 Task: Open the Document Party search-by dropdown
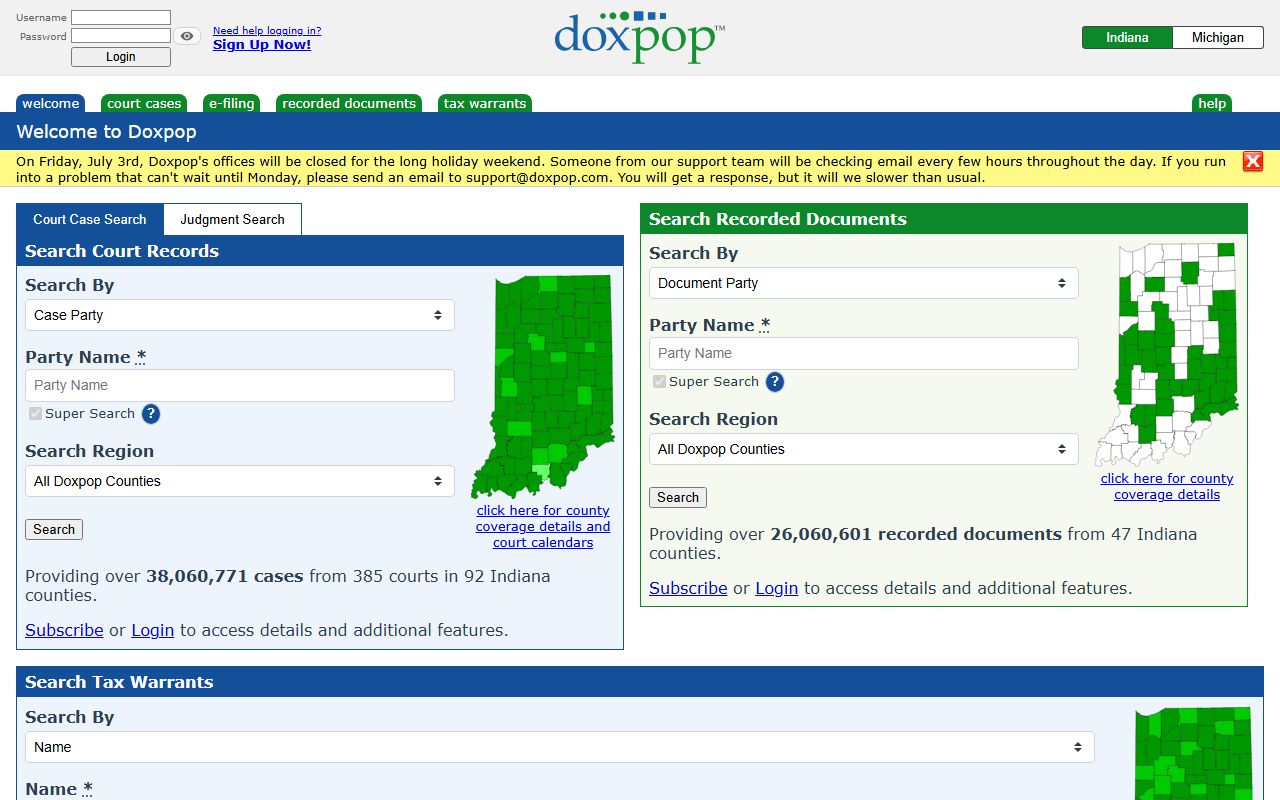pyautogui.click(x=864, y=283)
